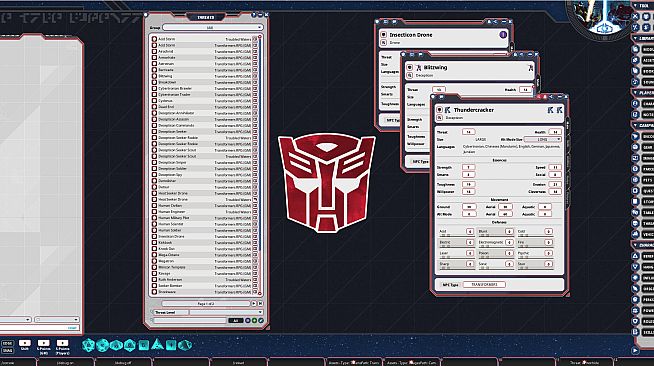Click Thundercracker's Ground movement value
Image resolution: width=654 pixels, height=366 pixels.
click(x=469, y=207)
